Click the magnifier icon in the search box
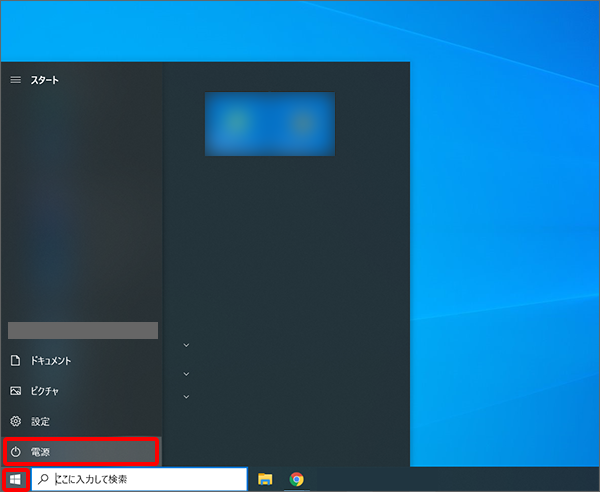The image size is (600, 492). coord(43,480)
